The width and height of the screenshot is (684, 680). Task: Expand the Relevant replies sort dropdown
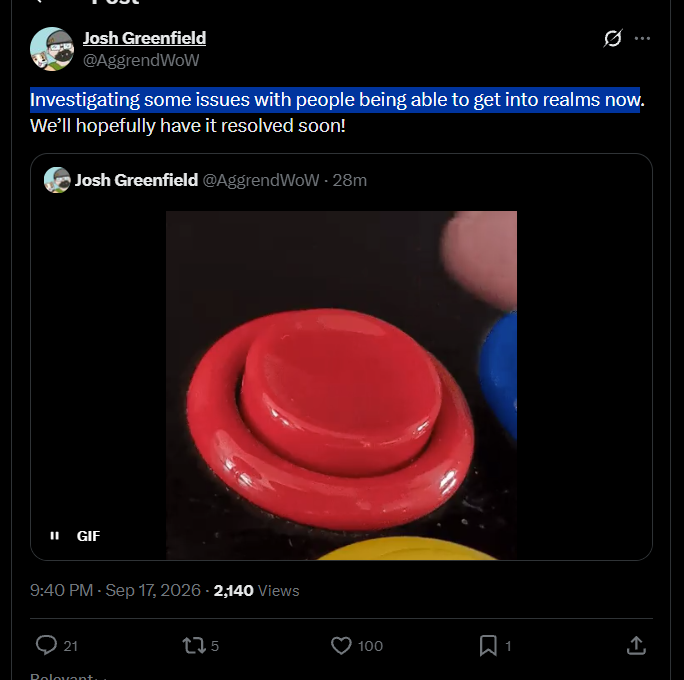pos(68,676)
